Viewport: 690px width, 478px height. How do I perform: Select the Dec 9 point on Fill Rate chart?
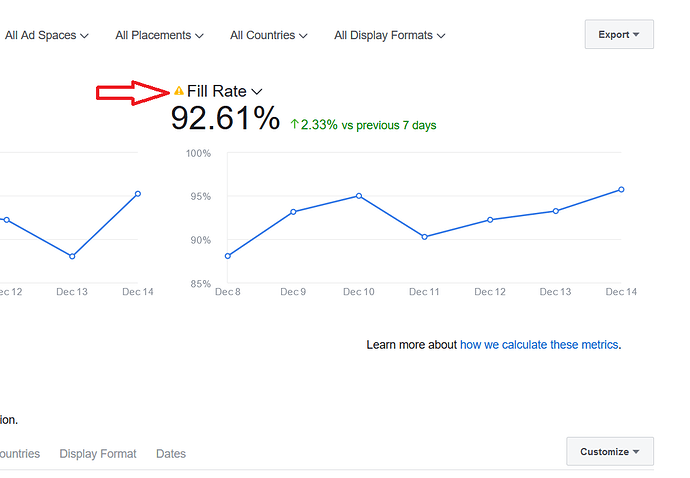(294, 212)
